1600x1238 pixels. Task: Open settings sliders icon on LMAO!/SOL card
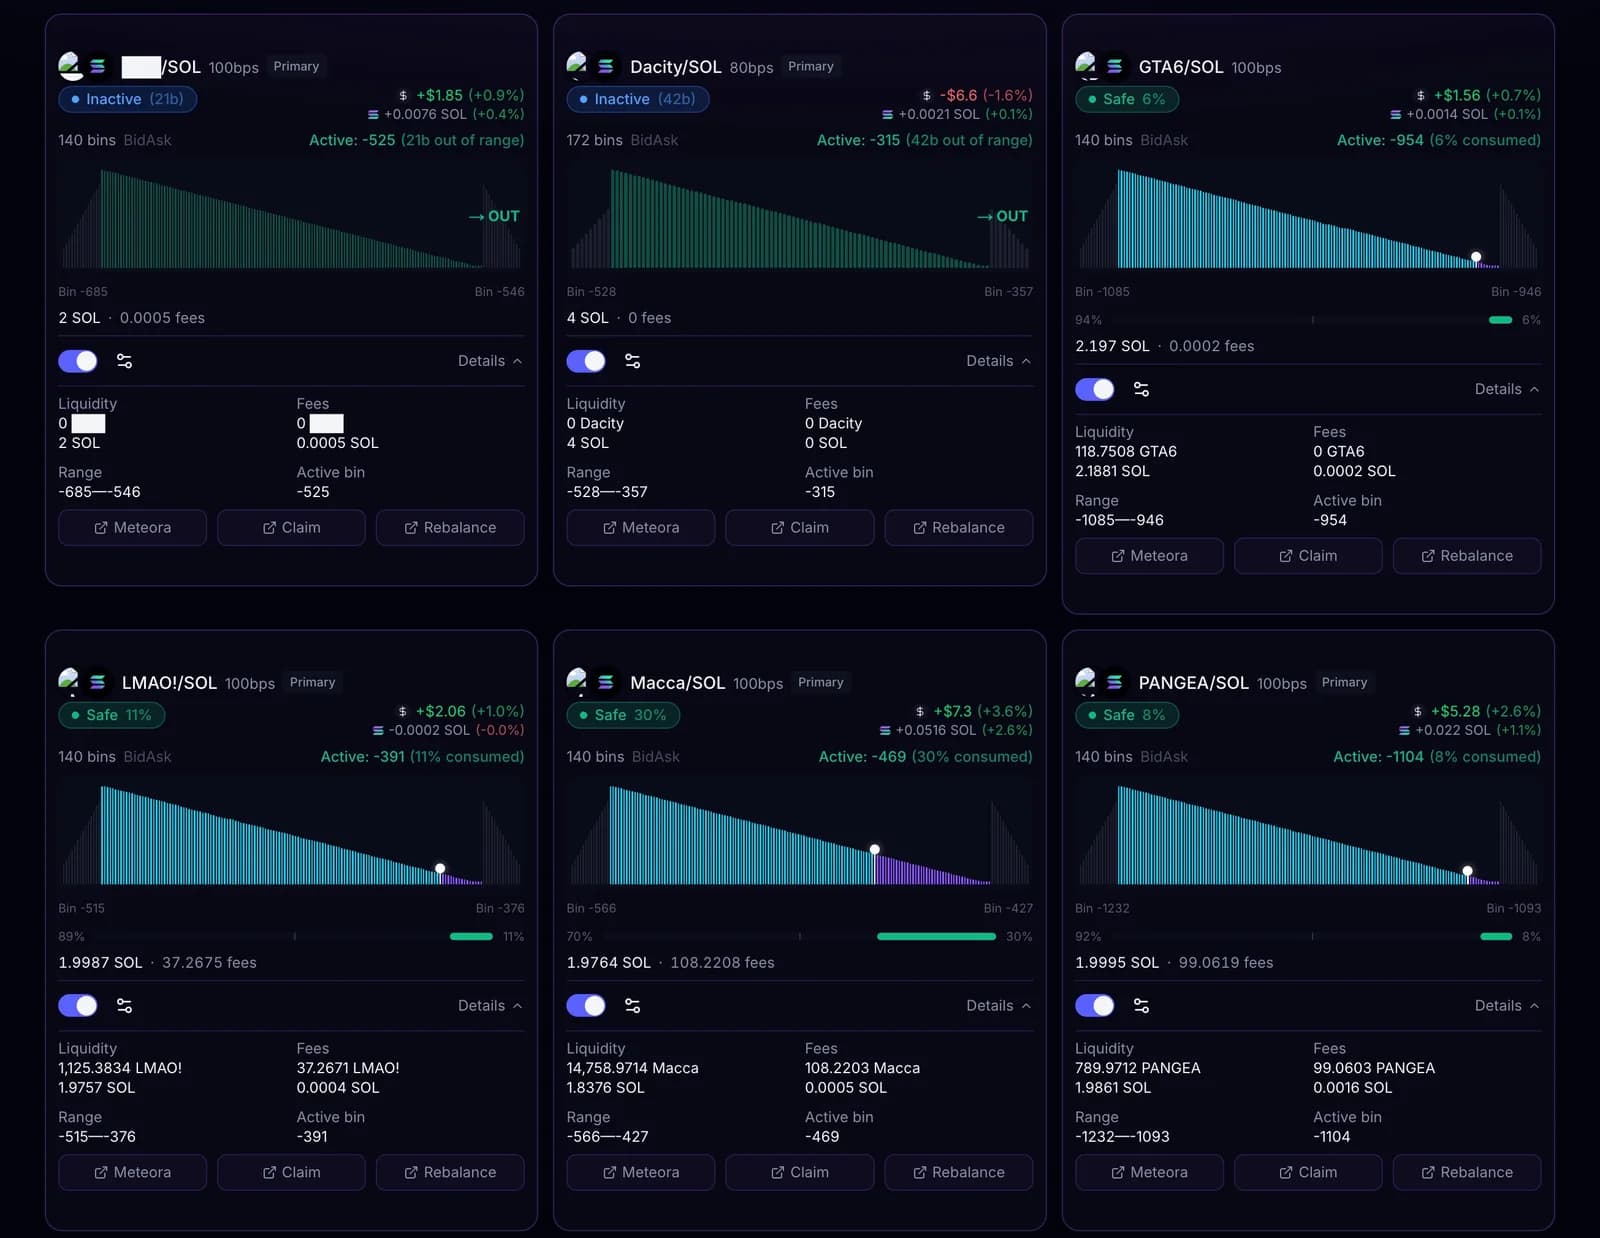124,1006
